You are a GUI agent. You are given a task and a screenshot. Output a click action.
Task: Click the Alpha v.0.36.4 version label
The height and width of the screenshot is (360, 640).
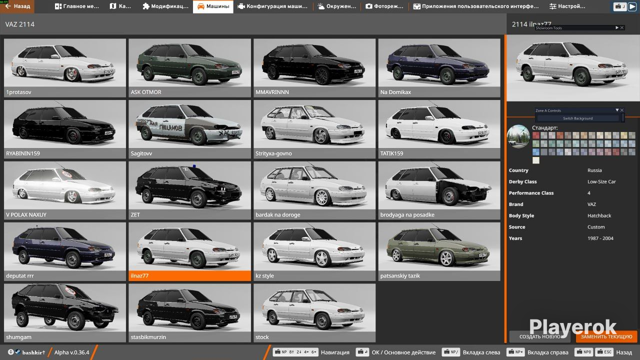pos(71,352)
